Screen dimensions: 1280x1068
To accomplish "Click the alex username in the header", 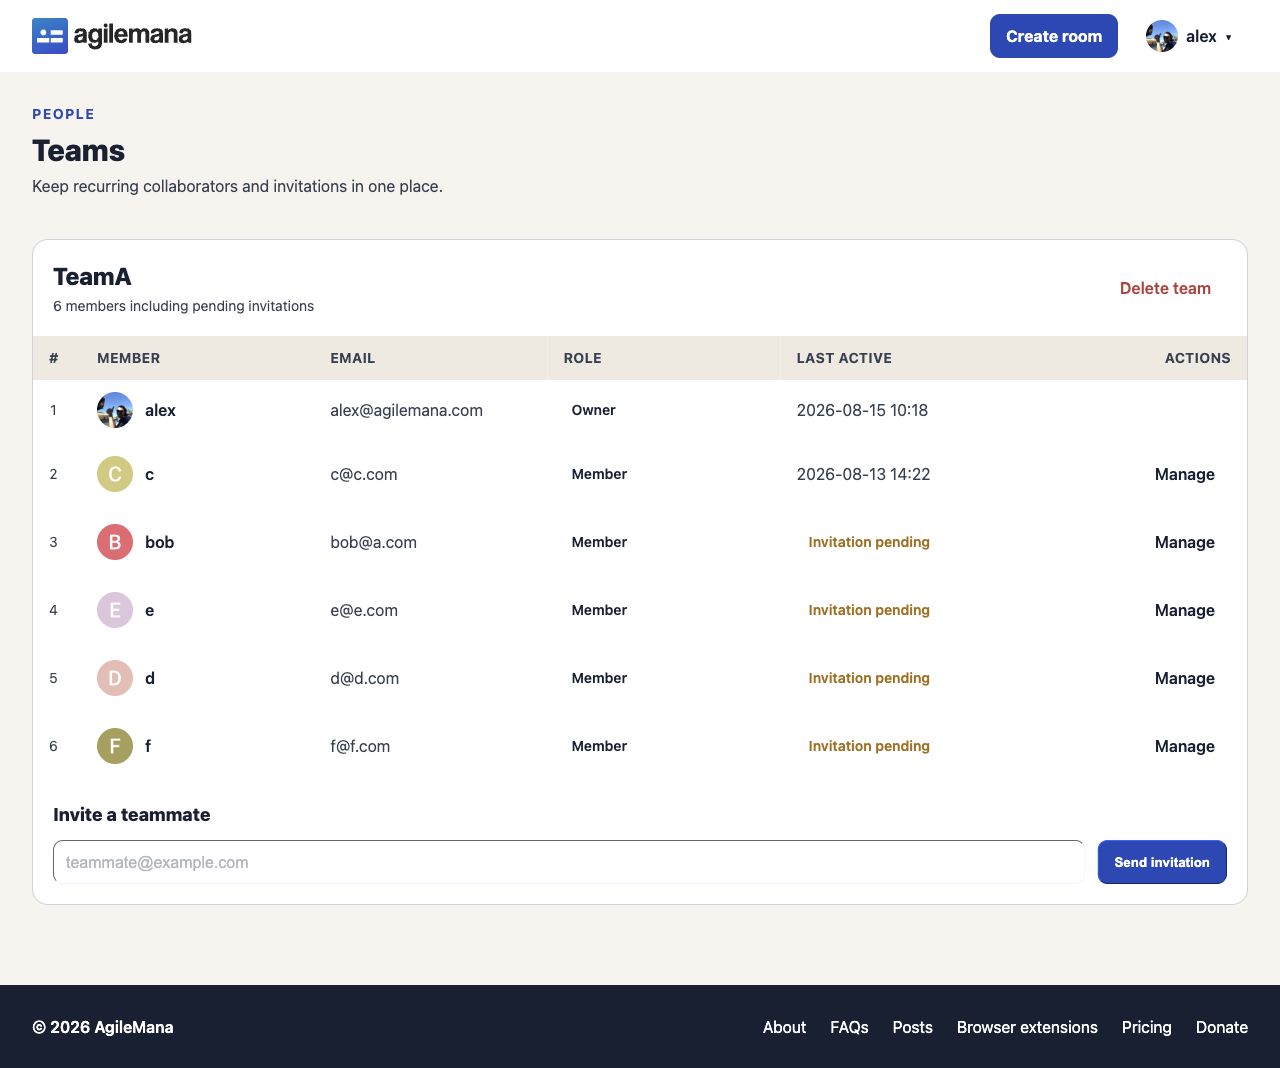I will [x=1201, y=36].
